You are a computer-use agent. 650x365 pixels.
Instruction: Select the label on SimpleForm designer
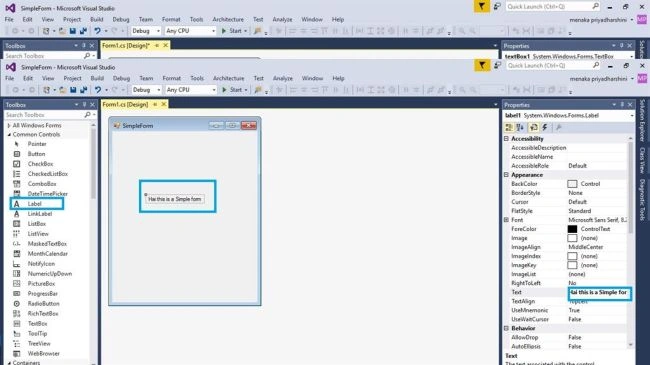pyautogui.click(x=175, y=199)
